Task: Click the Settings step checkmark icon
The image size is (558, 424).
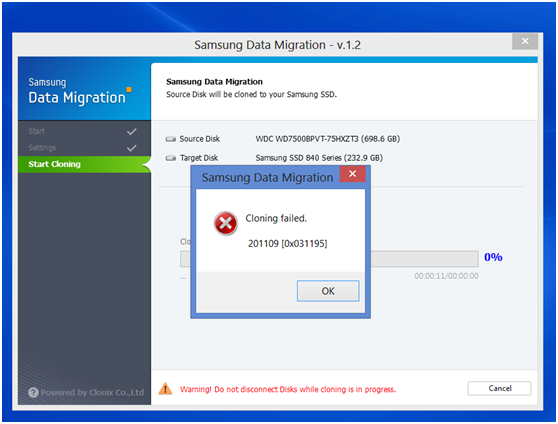Action: coord(132,148)
